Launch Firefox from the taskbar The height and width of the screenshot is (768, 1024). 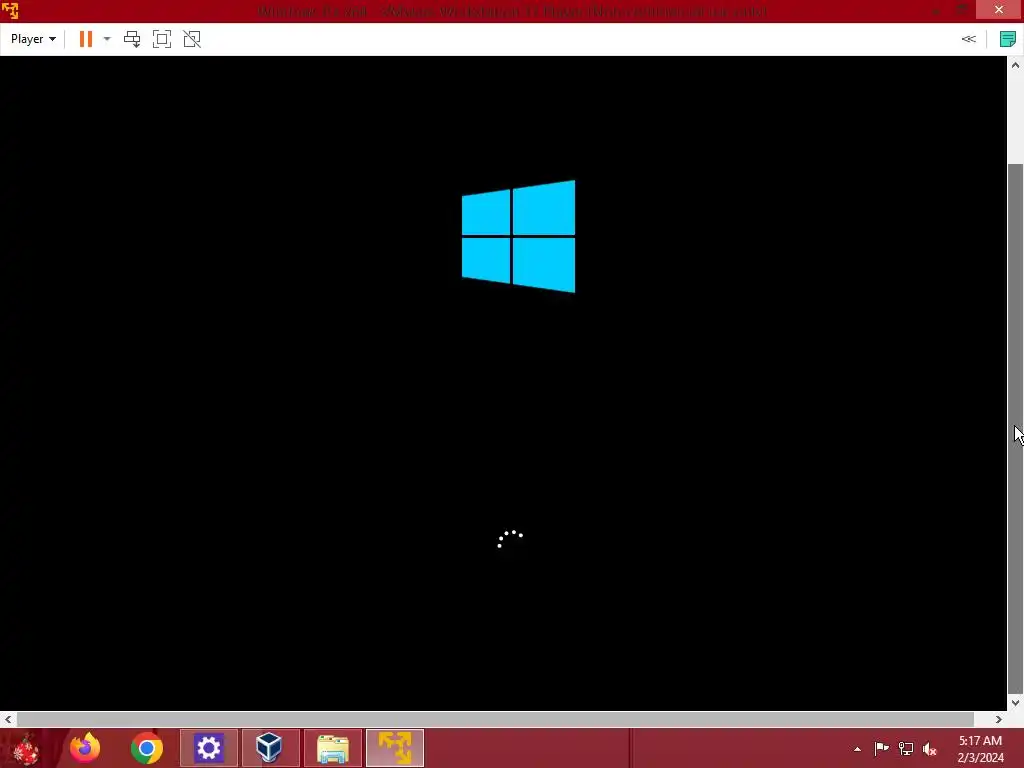[x=85, y=748]
